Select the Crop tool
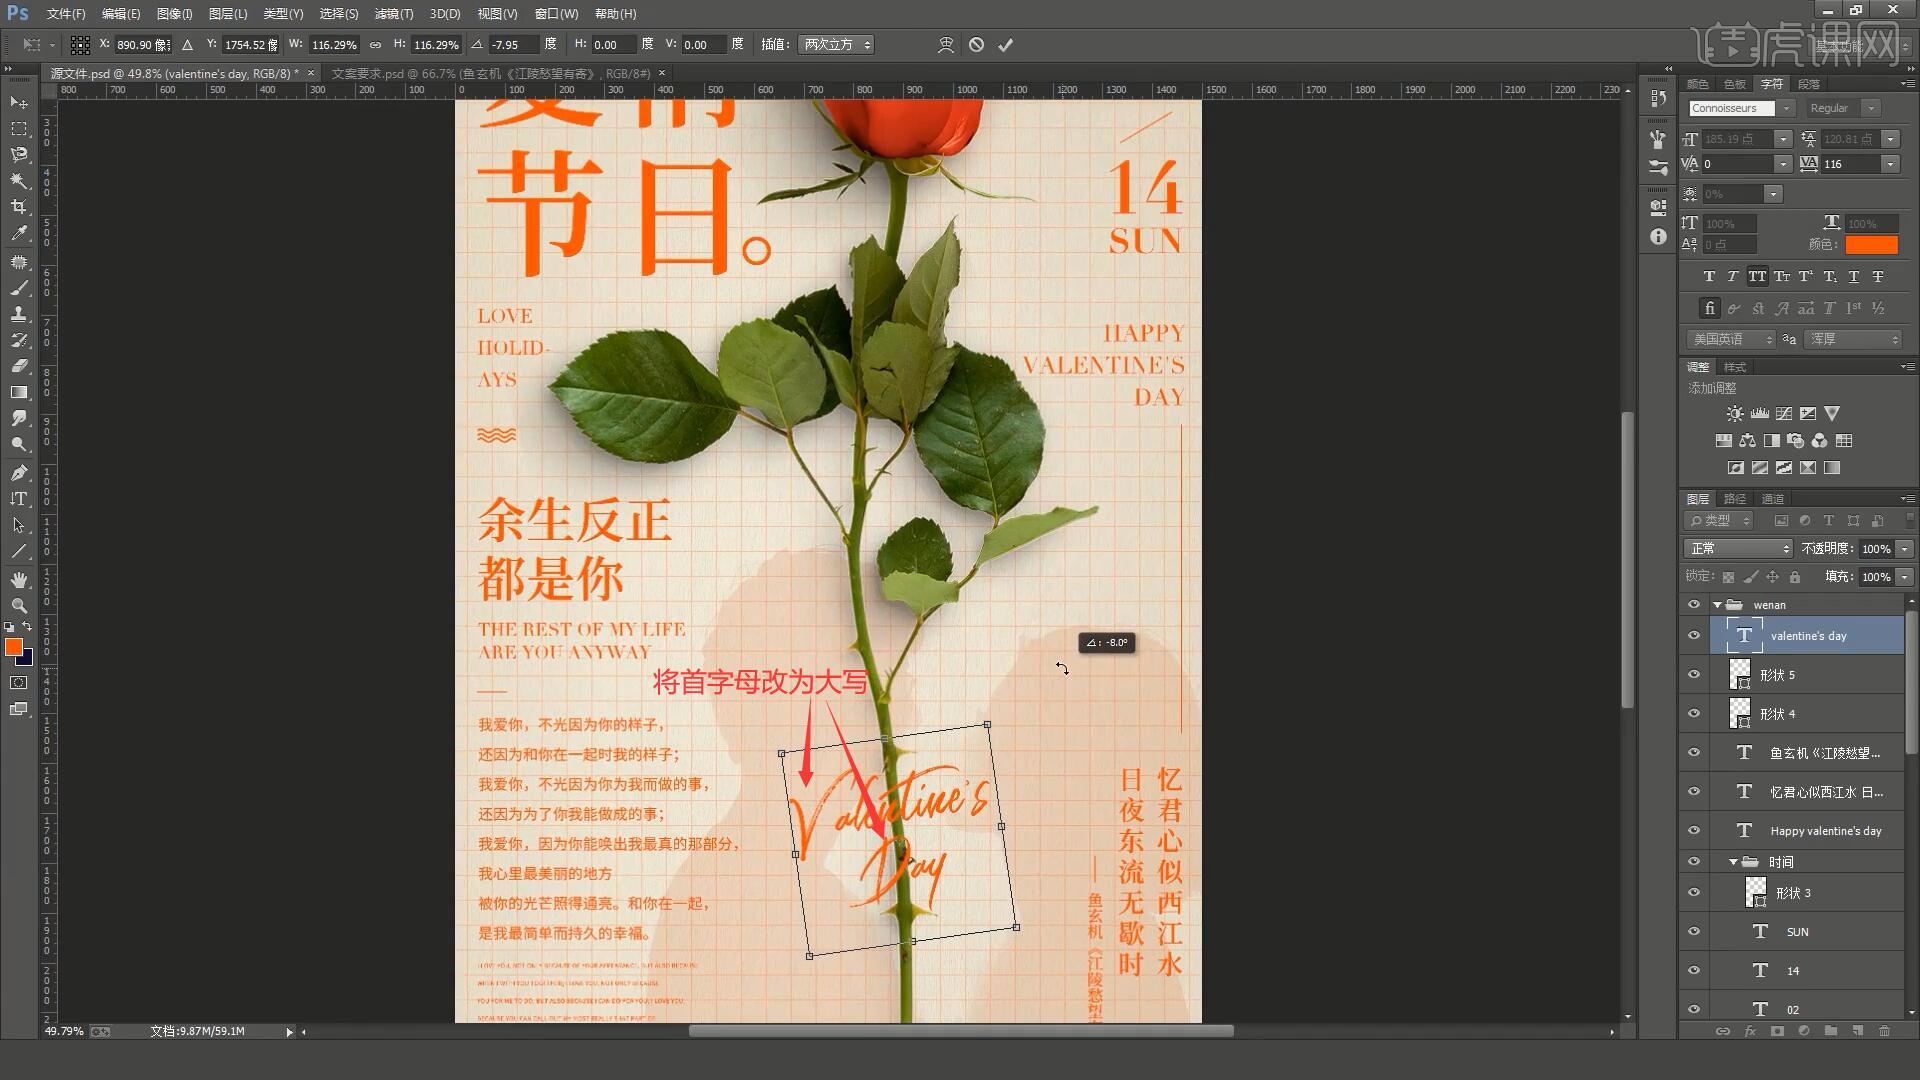Screen dimensions: 1920x1080 tap(19, 207)
